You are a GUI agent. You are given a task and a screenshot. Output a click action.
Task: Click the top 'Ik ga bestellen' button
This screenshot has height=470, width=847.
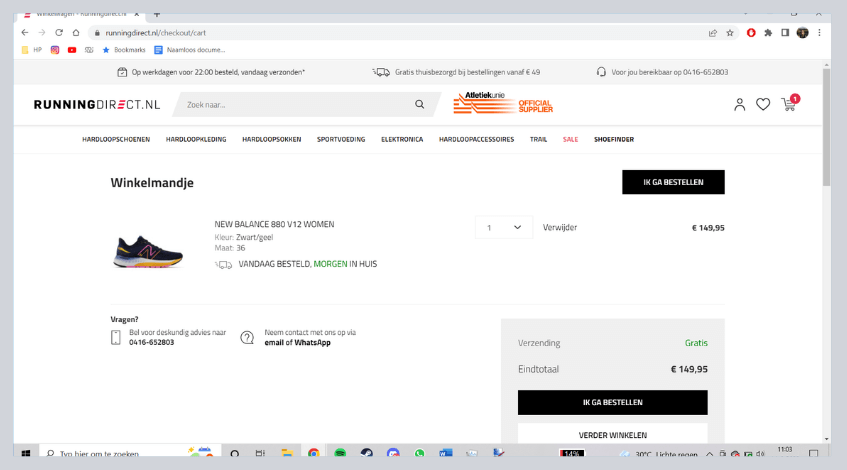pyautogui.click(x=672, y=182)
